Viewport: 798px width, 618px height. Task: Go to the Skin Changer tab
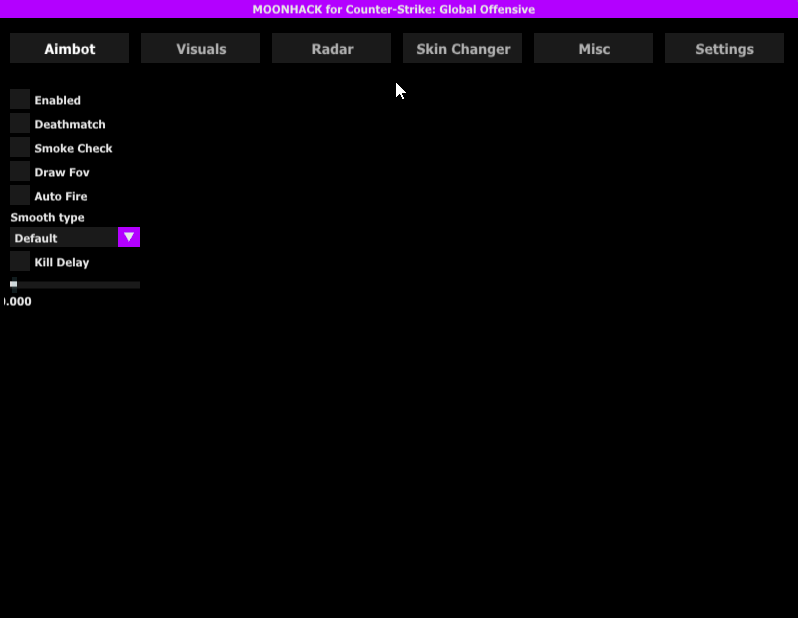[463, 48]
